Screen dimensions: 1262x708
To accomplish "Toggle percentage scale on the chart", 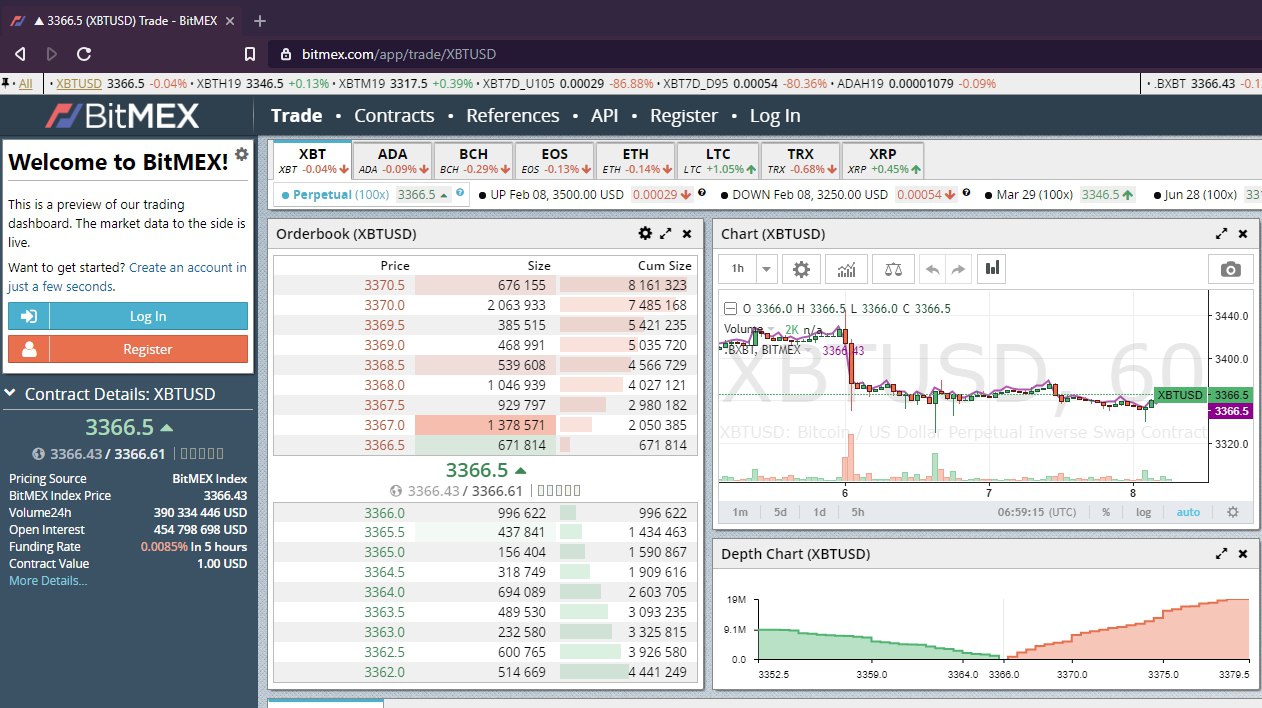I will click(x=1106, y=512).
